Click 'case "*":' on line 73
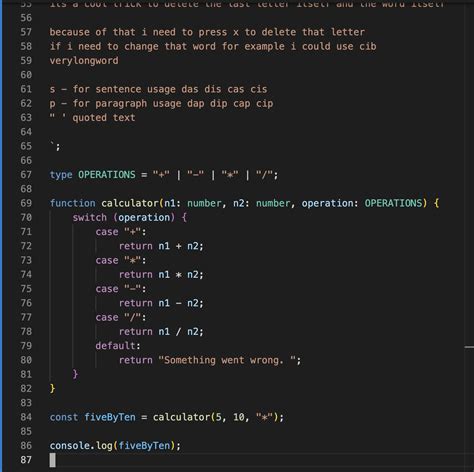Viewport: 474px width, 472px height. (121, 260)
